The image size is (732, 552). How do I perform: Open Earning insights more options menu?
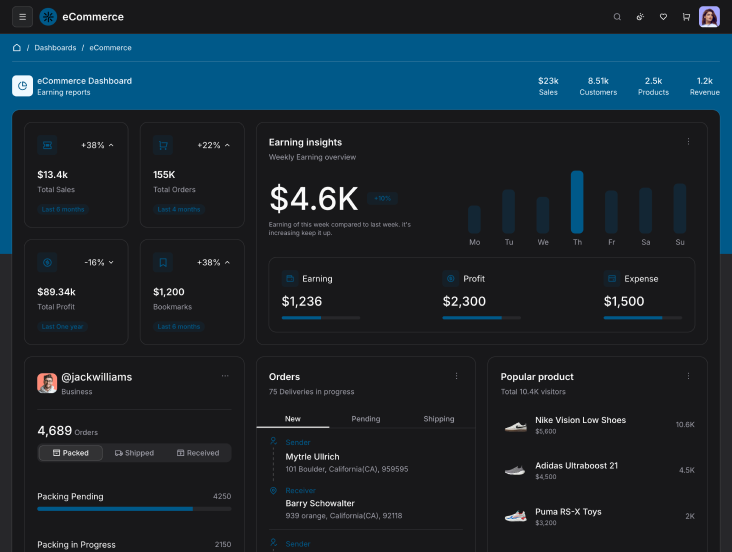click(688, 142)
